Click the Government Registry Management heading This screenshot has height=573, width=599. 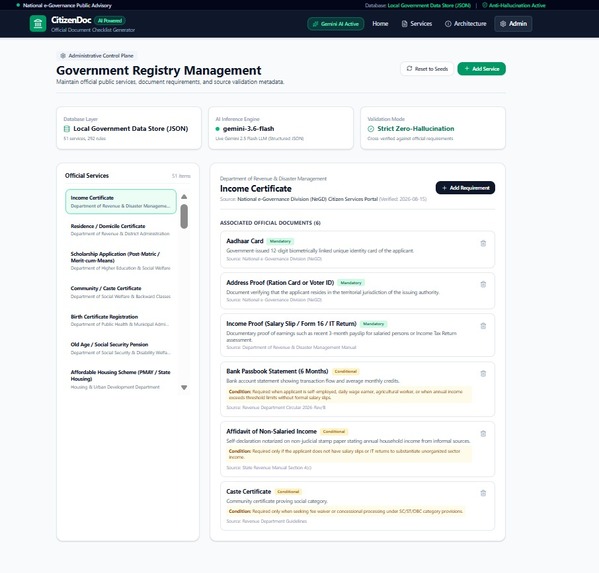(159, 70)
